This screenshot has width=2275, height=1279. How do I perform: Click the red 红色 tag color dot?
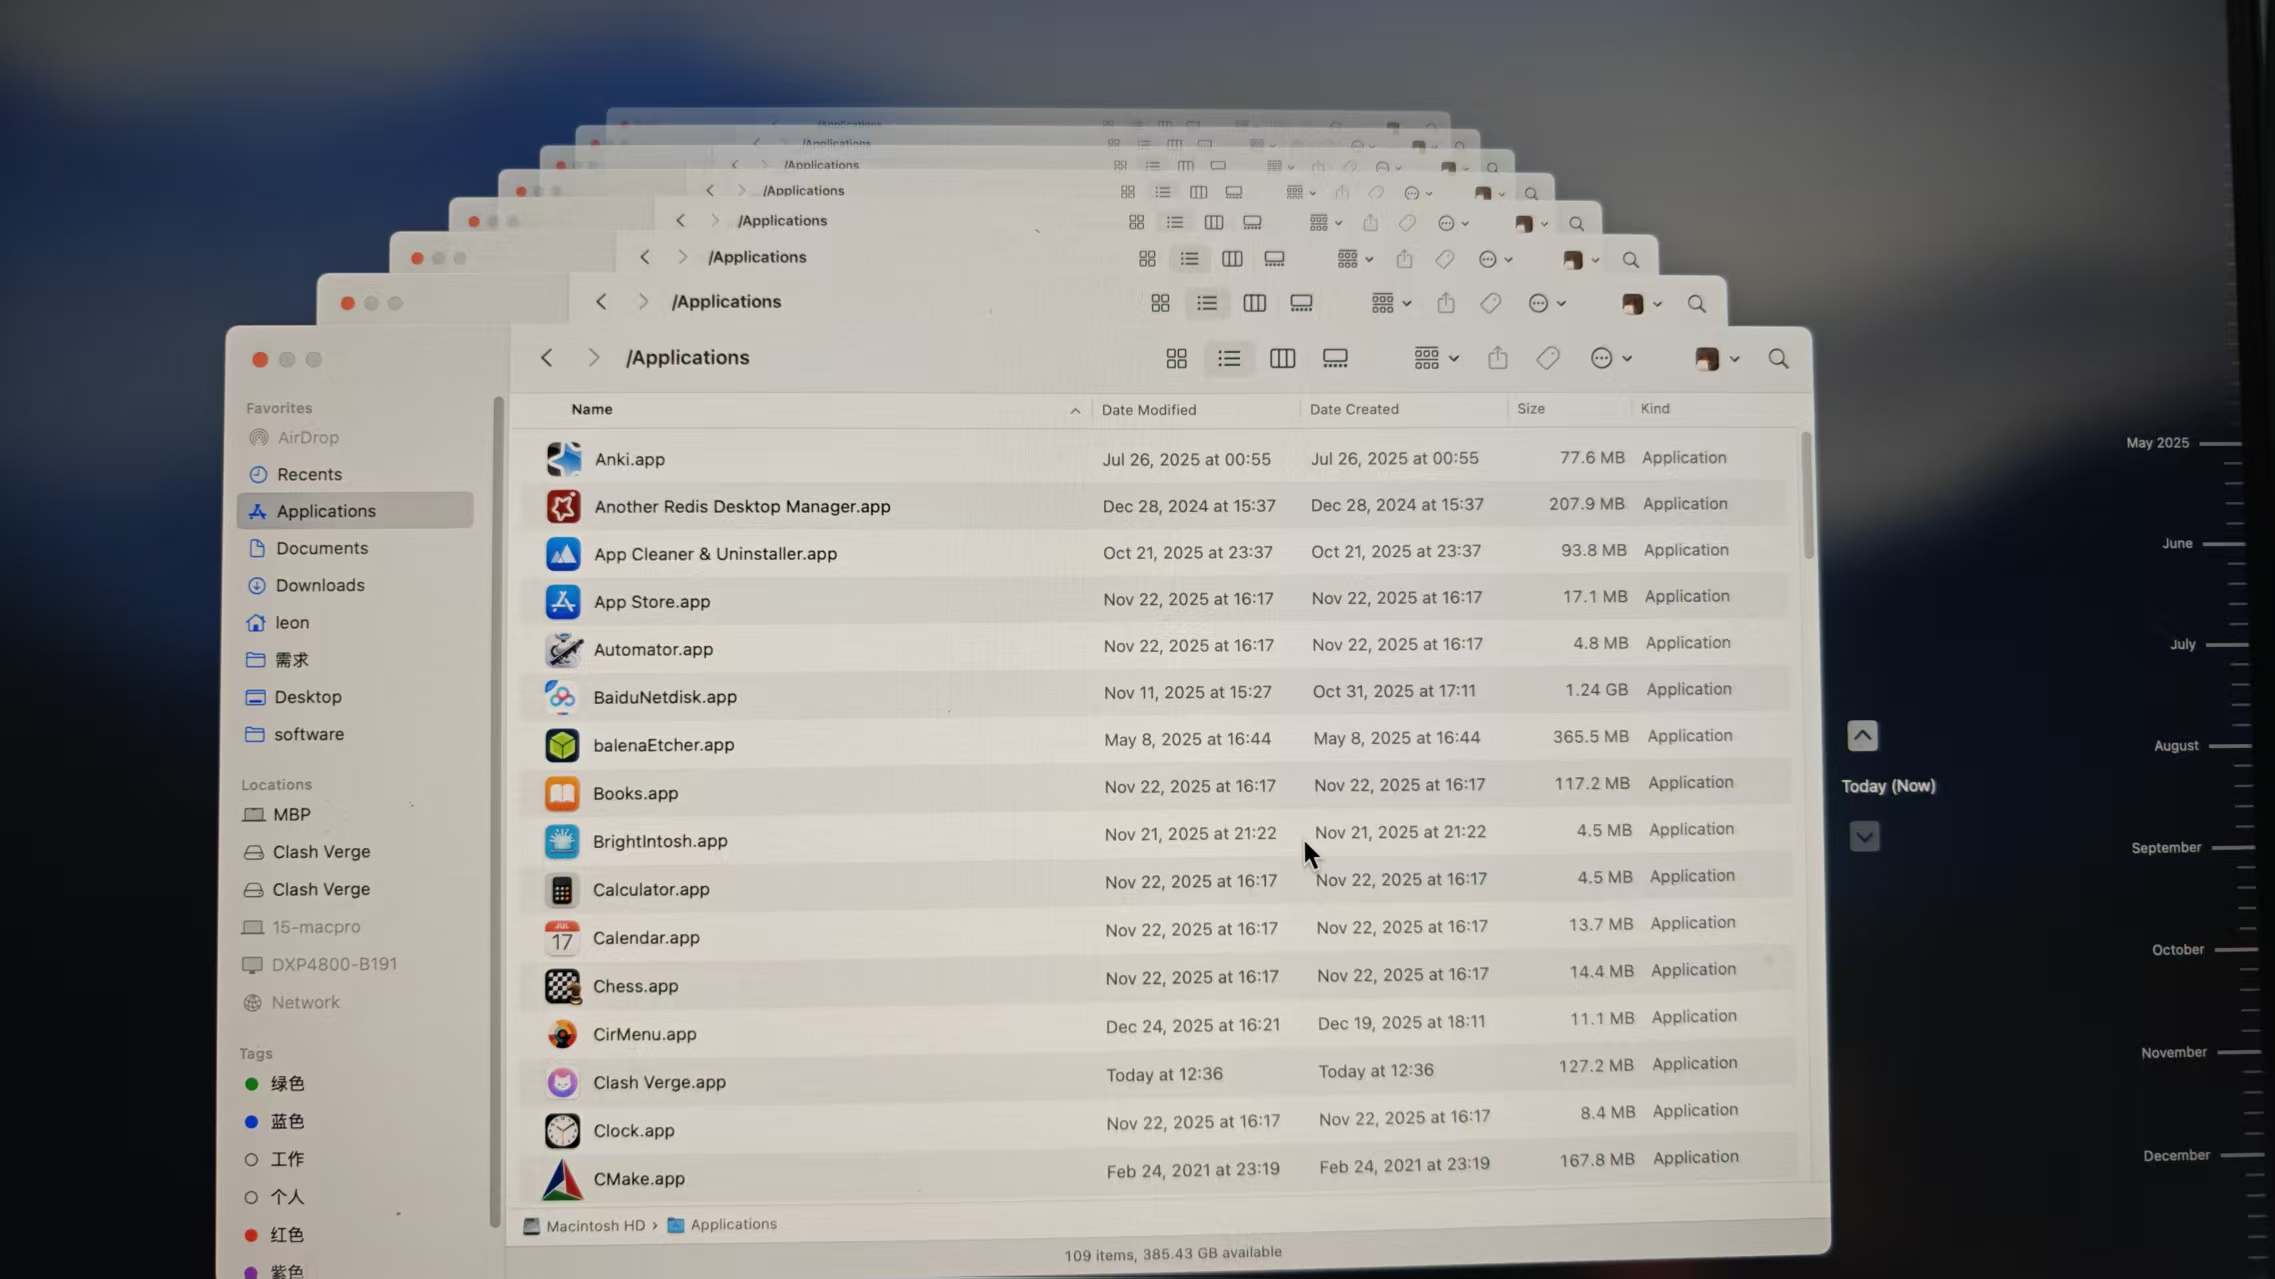tap(251, 1235)
